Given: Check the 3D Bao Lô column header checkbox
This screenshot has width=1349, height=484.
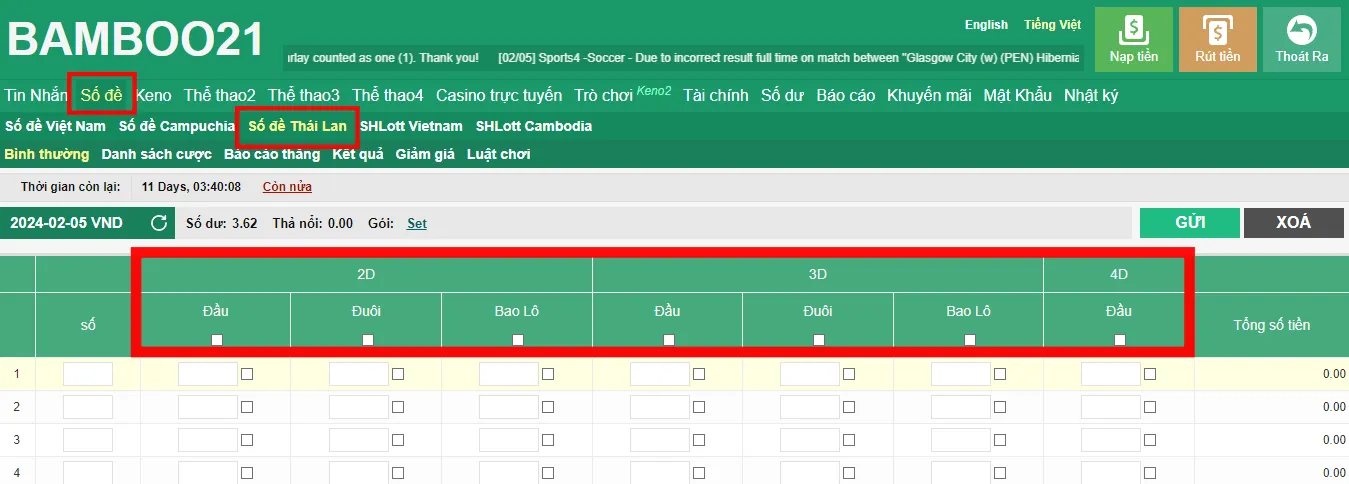Looking at the screenshot, I should (969, 340).
